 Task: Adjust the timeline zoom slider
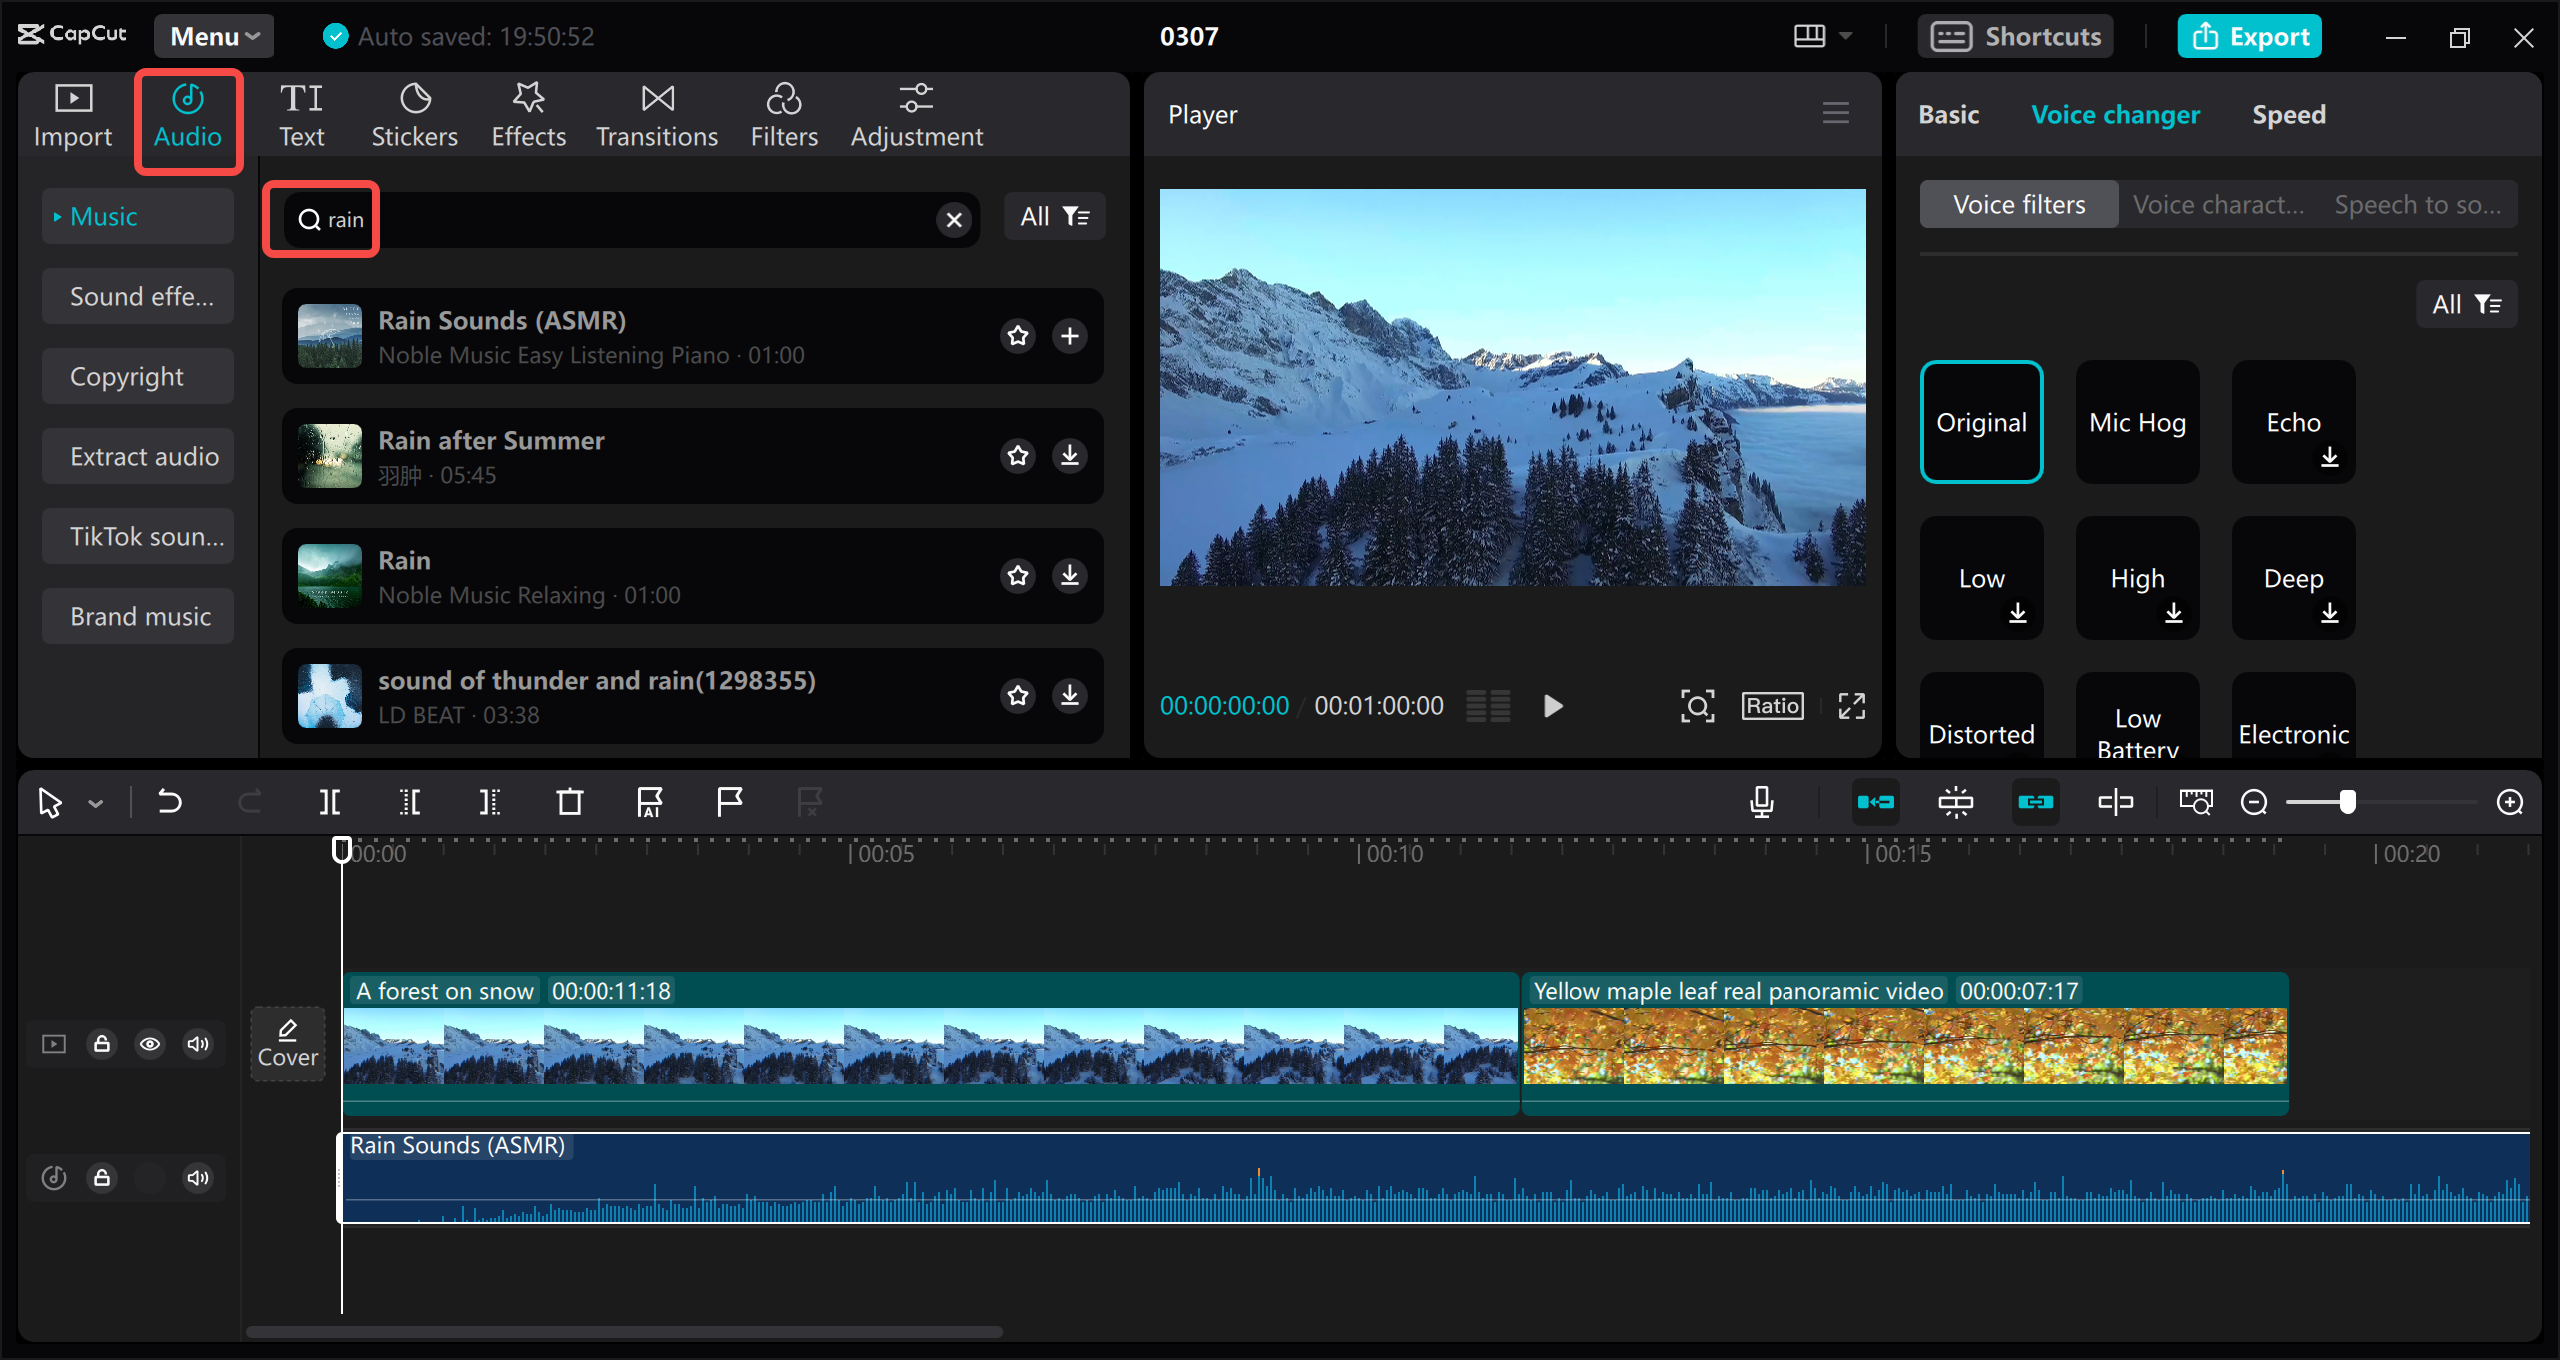click(x=2348, y=801)
